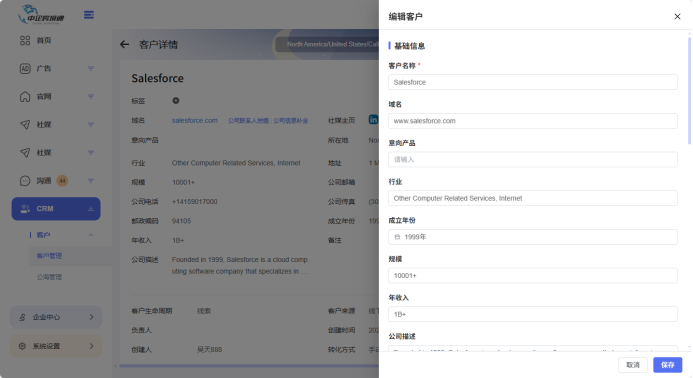The image size is (693, 378).
Task: Expand the 沟通 menu arrow
Action: point(91,181)
